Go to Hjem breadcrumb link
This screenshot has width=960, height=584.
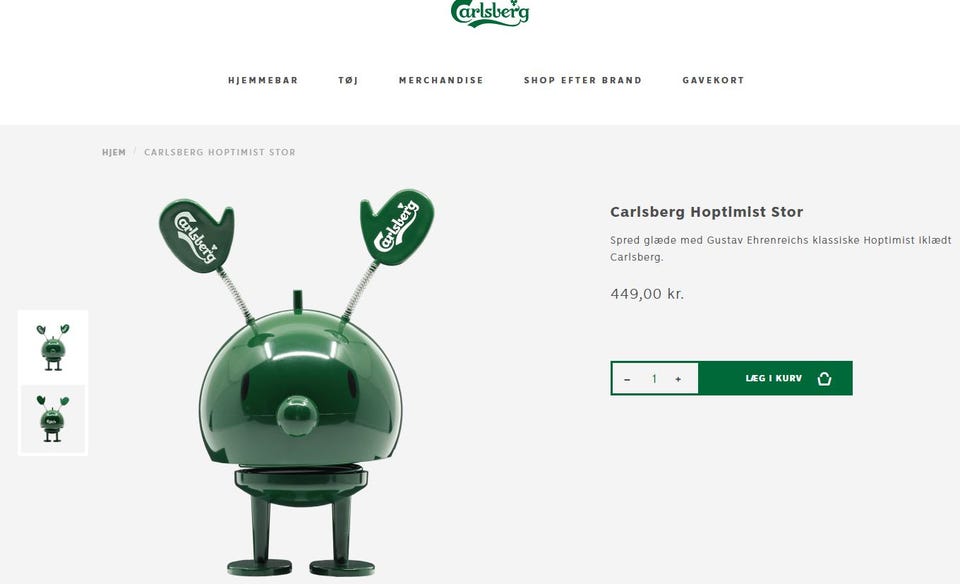tap(114, 152)
